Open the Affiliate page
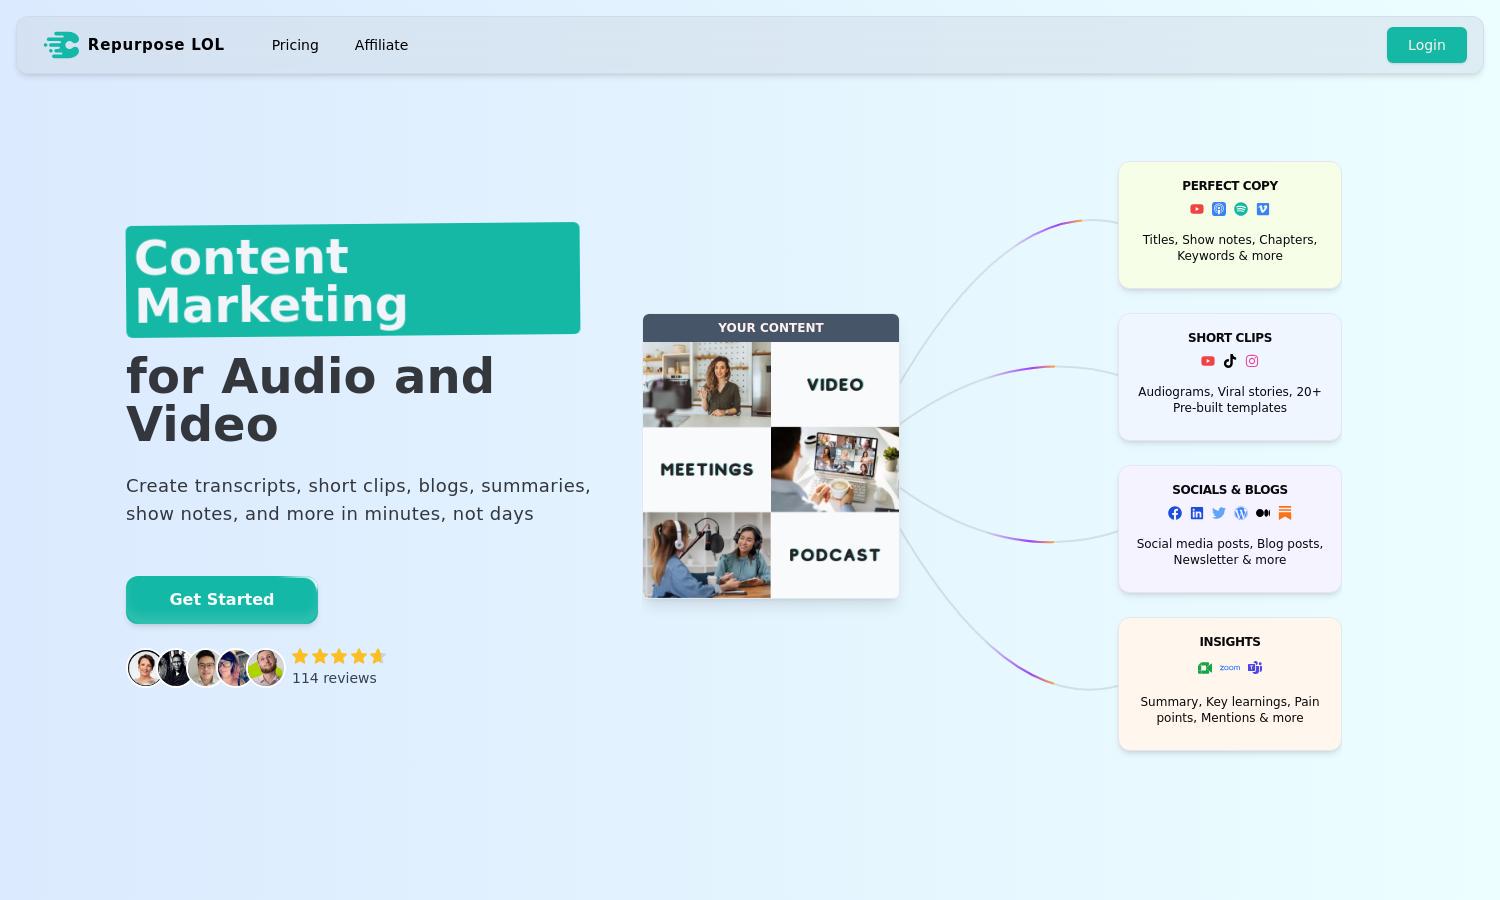 pyautogui.click(x=381, y=45)
